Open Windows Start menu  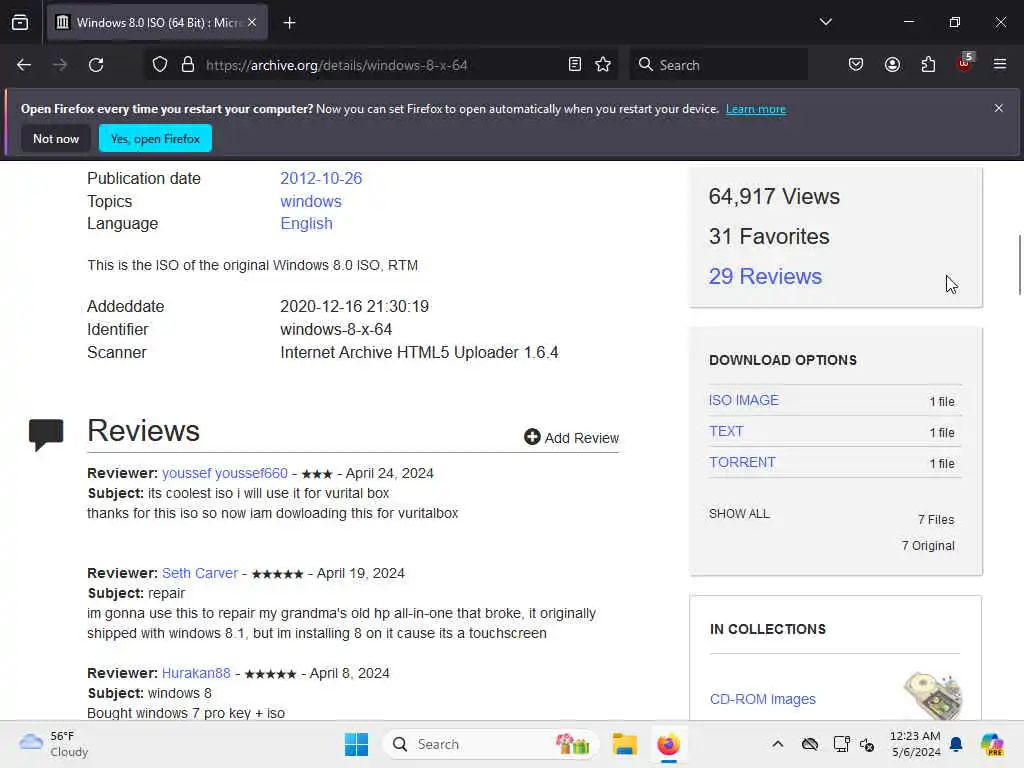coord(356,744)
